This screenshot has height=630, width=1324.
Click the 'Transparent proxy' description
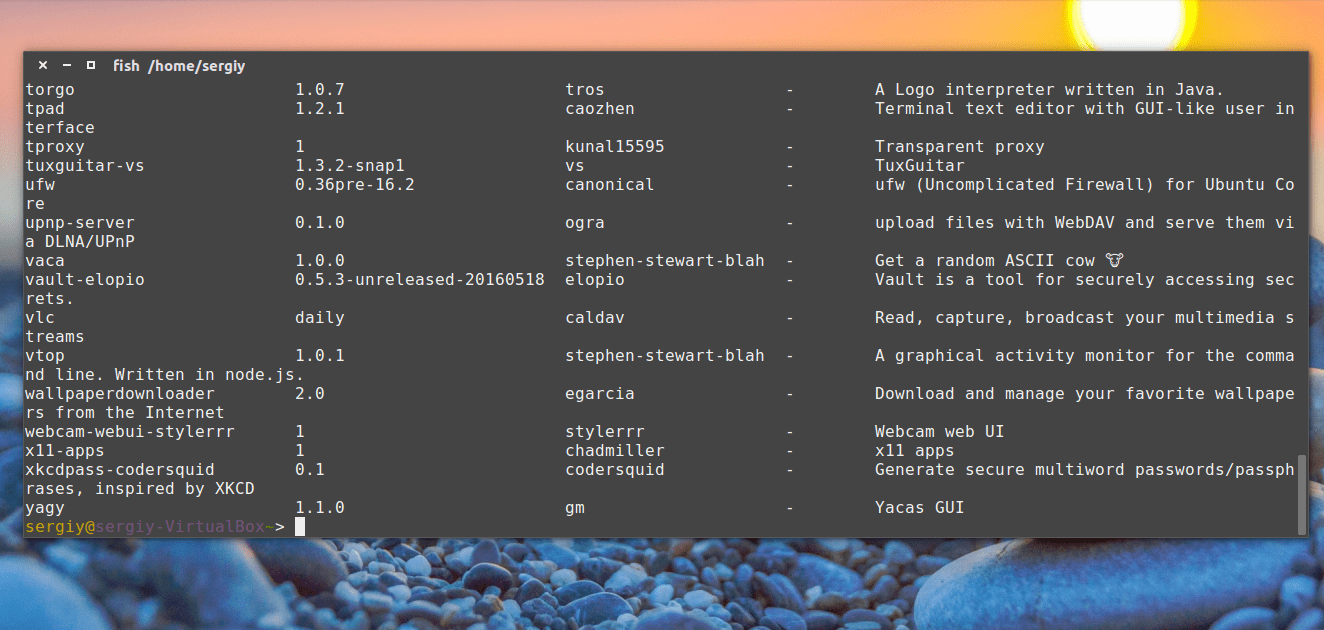point(959,147)
